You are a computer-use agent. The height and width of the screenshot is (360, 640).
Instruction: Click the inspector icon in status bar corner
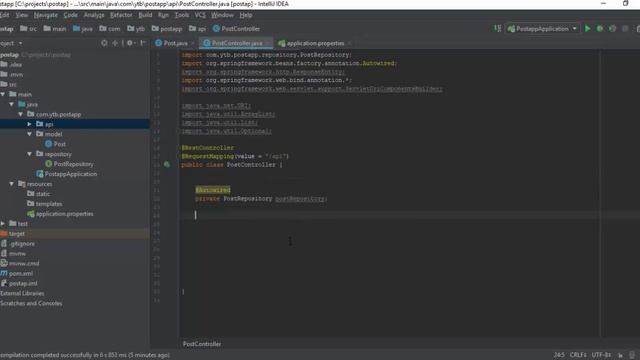(x=632, y=355)
